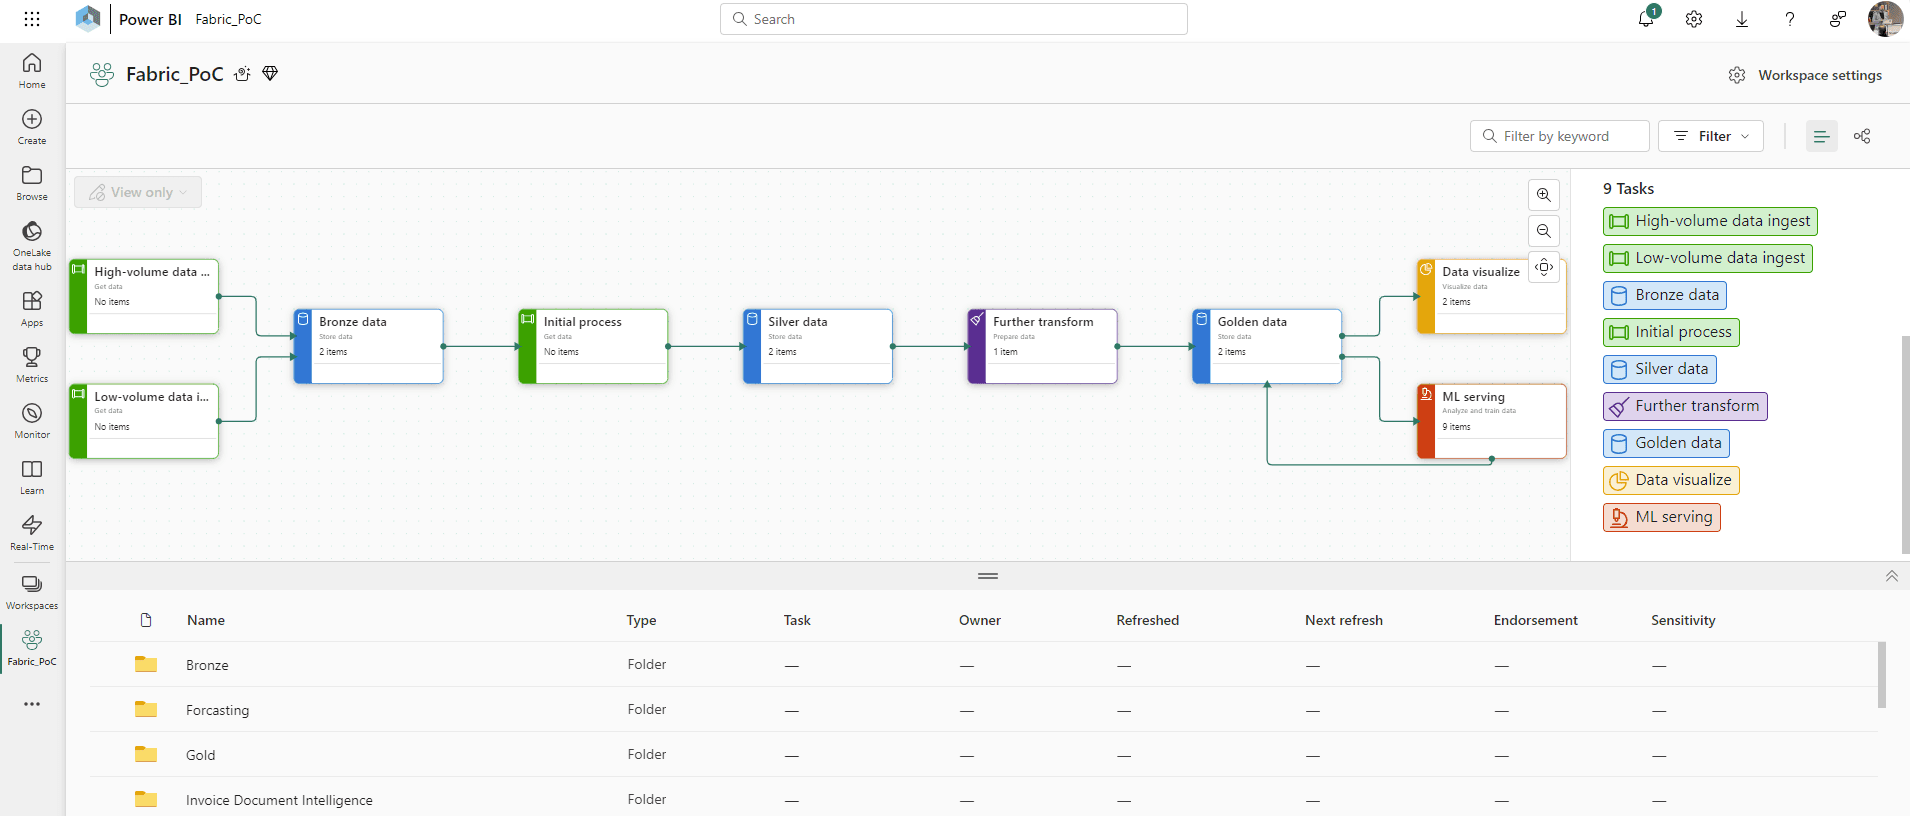The image size is (1910, 816).
Task: Click the Power BI logo text
Action: coord(150,19)
